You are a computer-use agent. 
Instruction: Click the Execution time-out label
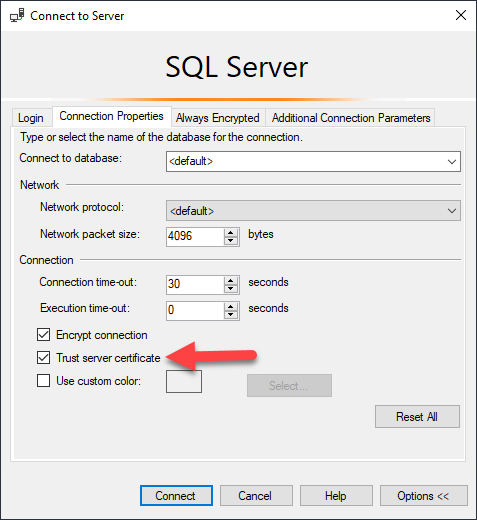tap(85, 308)
